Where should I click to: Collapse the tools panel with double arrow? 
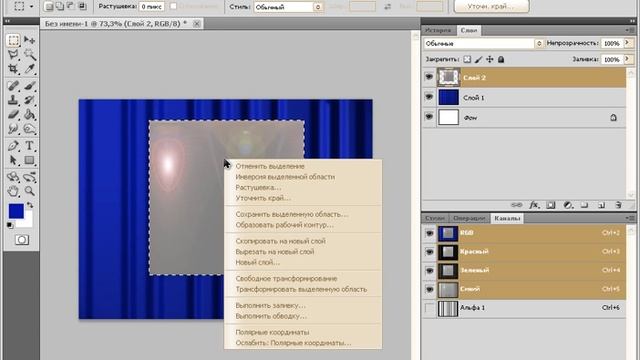tap(8, 21)
